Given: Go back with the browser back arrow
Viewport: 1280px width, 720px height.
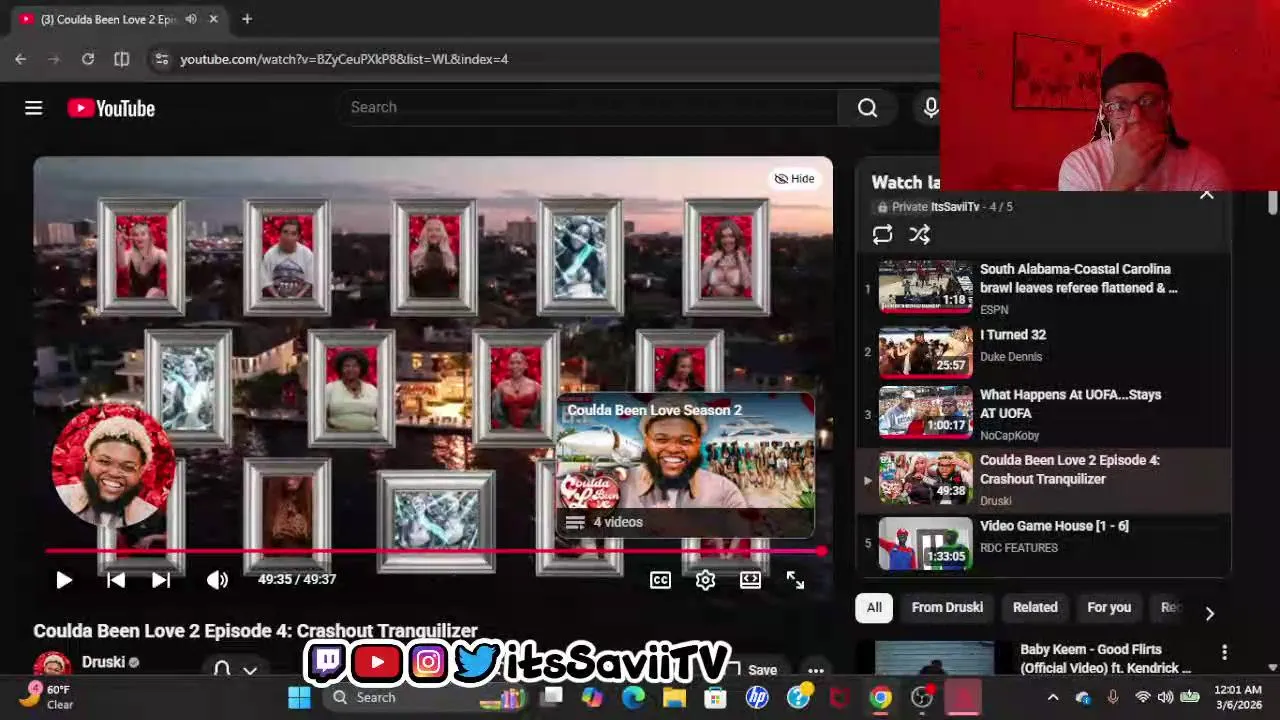Looking at the screenshot, I should click(21, 59).
